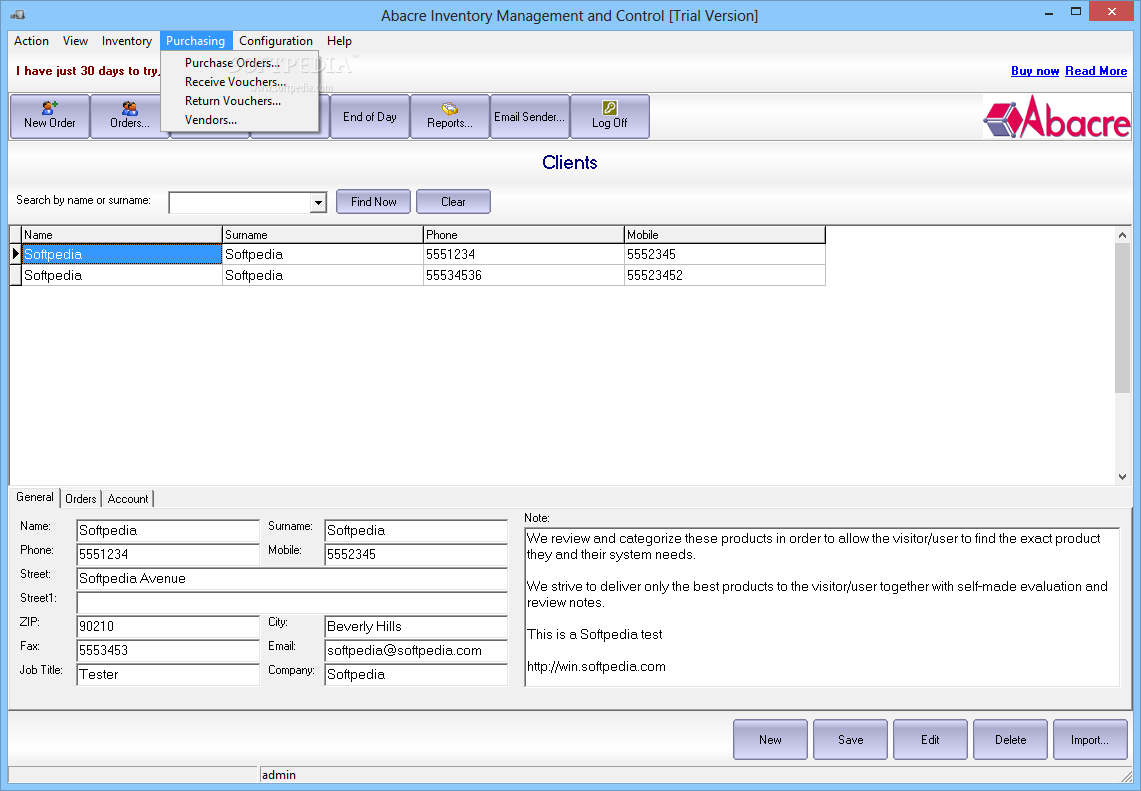Click the Buy now link
The height and width of the screenshot is (791, 1141).
(x=1035, y=71)
